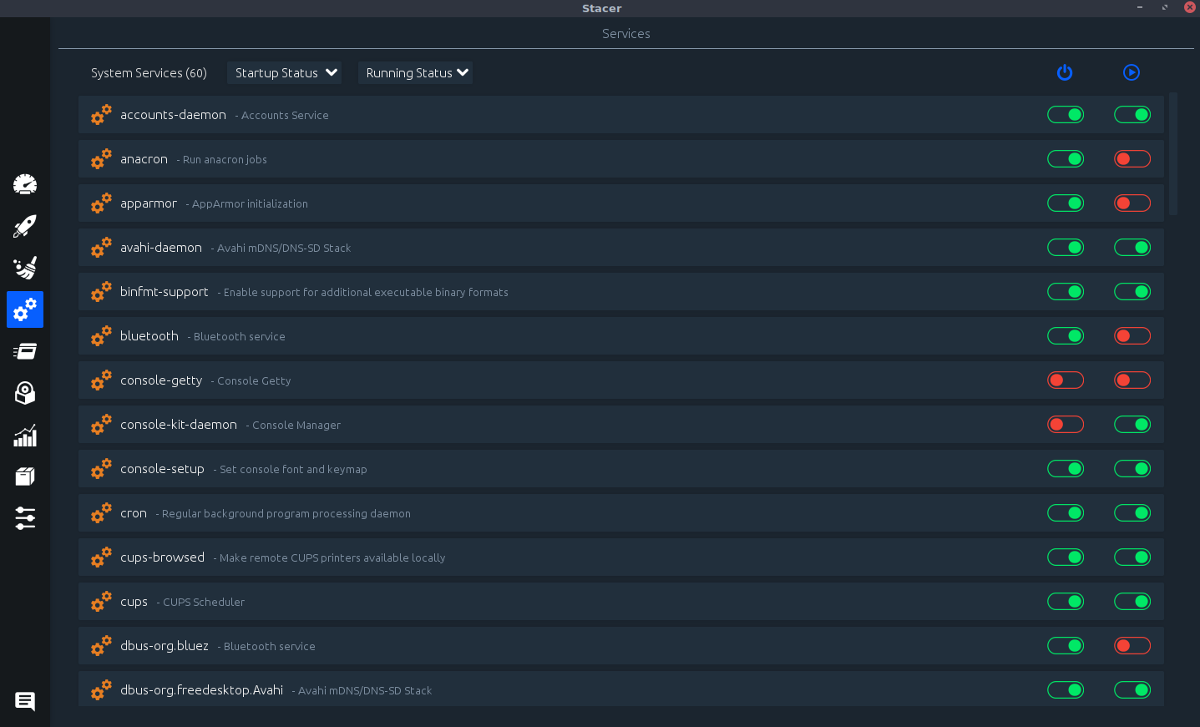Disable binfmt-support startup toggle
1200x727 pixels.
tap(1065, 292)
